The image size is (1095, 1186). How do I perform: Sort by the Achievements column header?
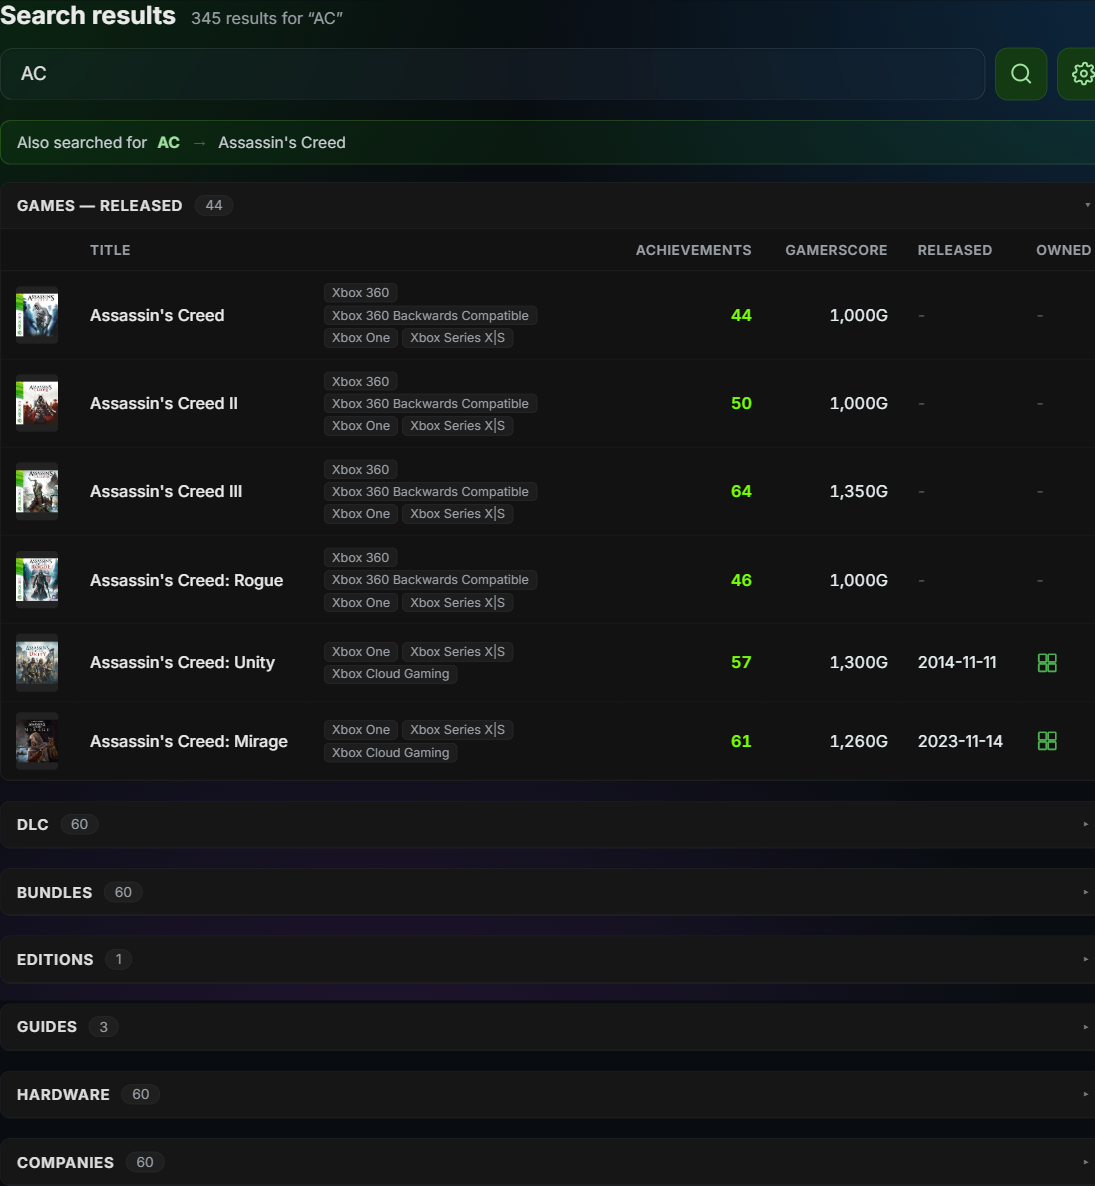coord(693,250)
